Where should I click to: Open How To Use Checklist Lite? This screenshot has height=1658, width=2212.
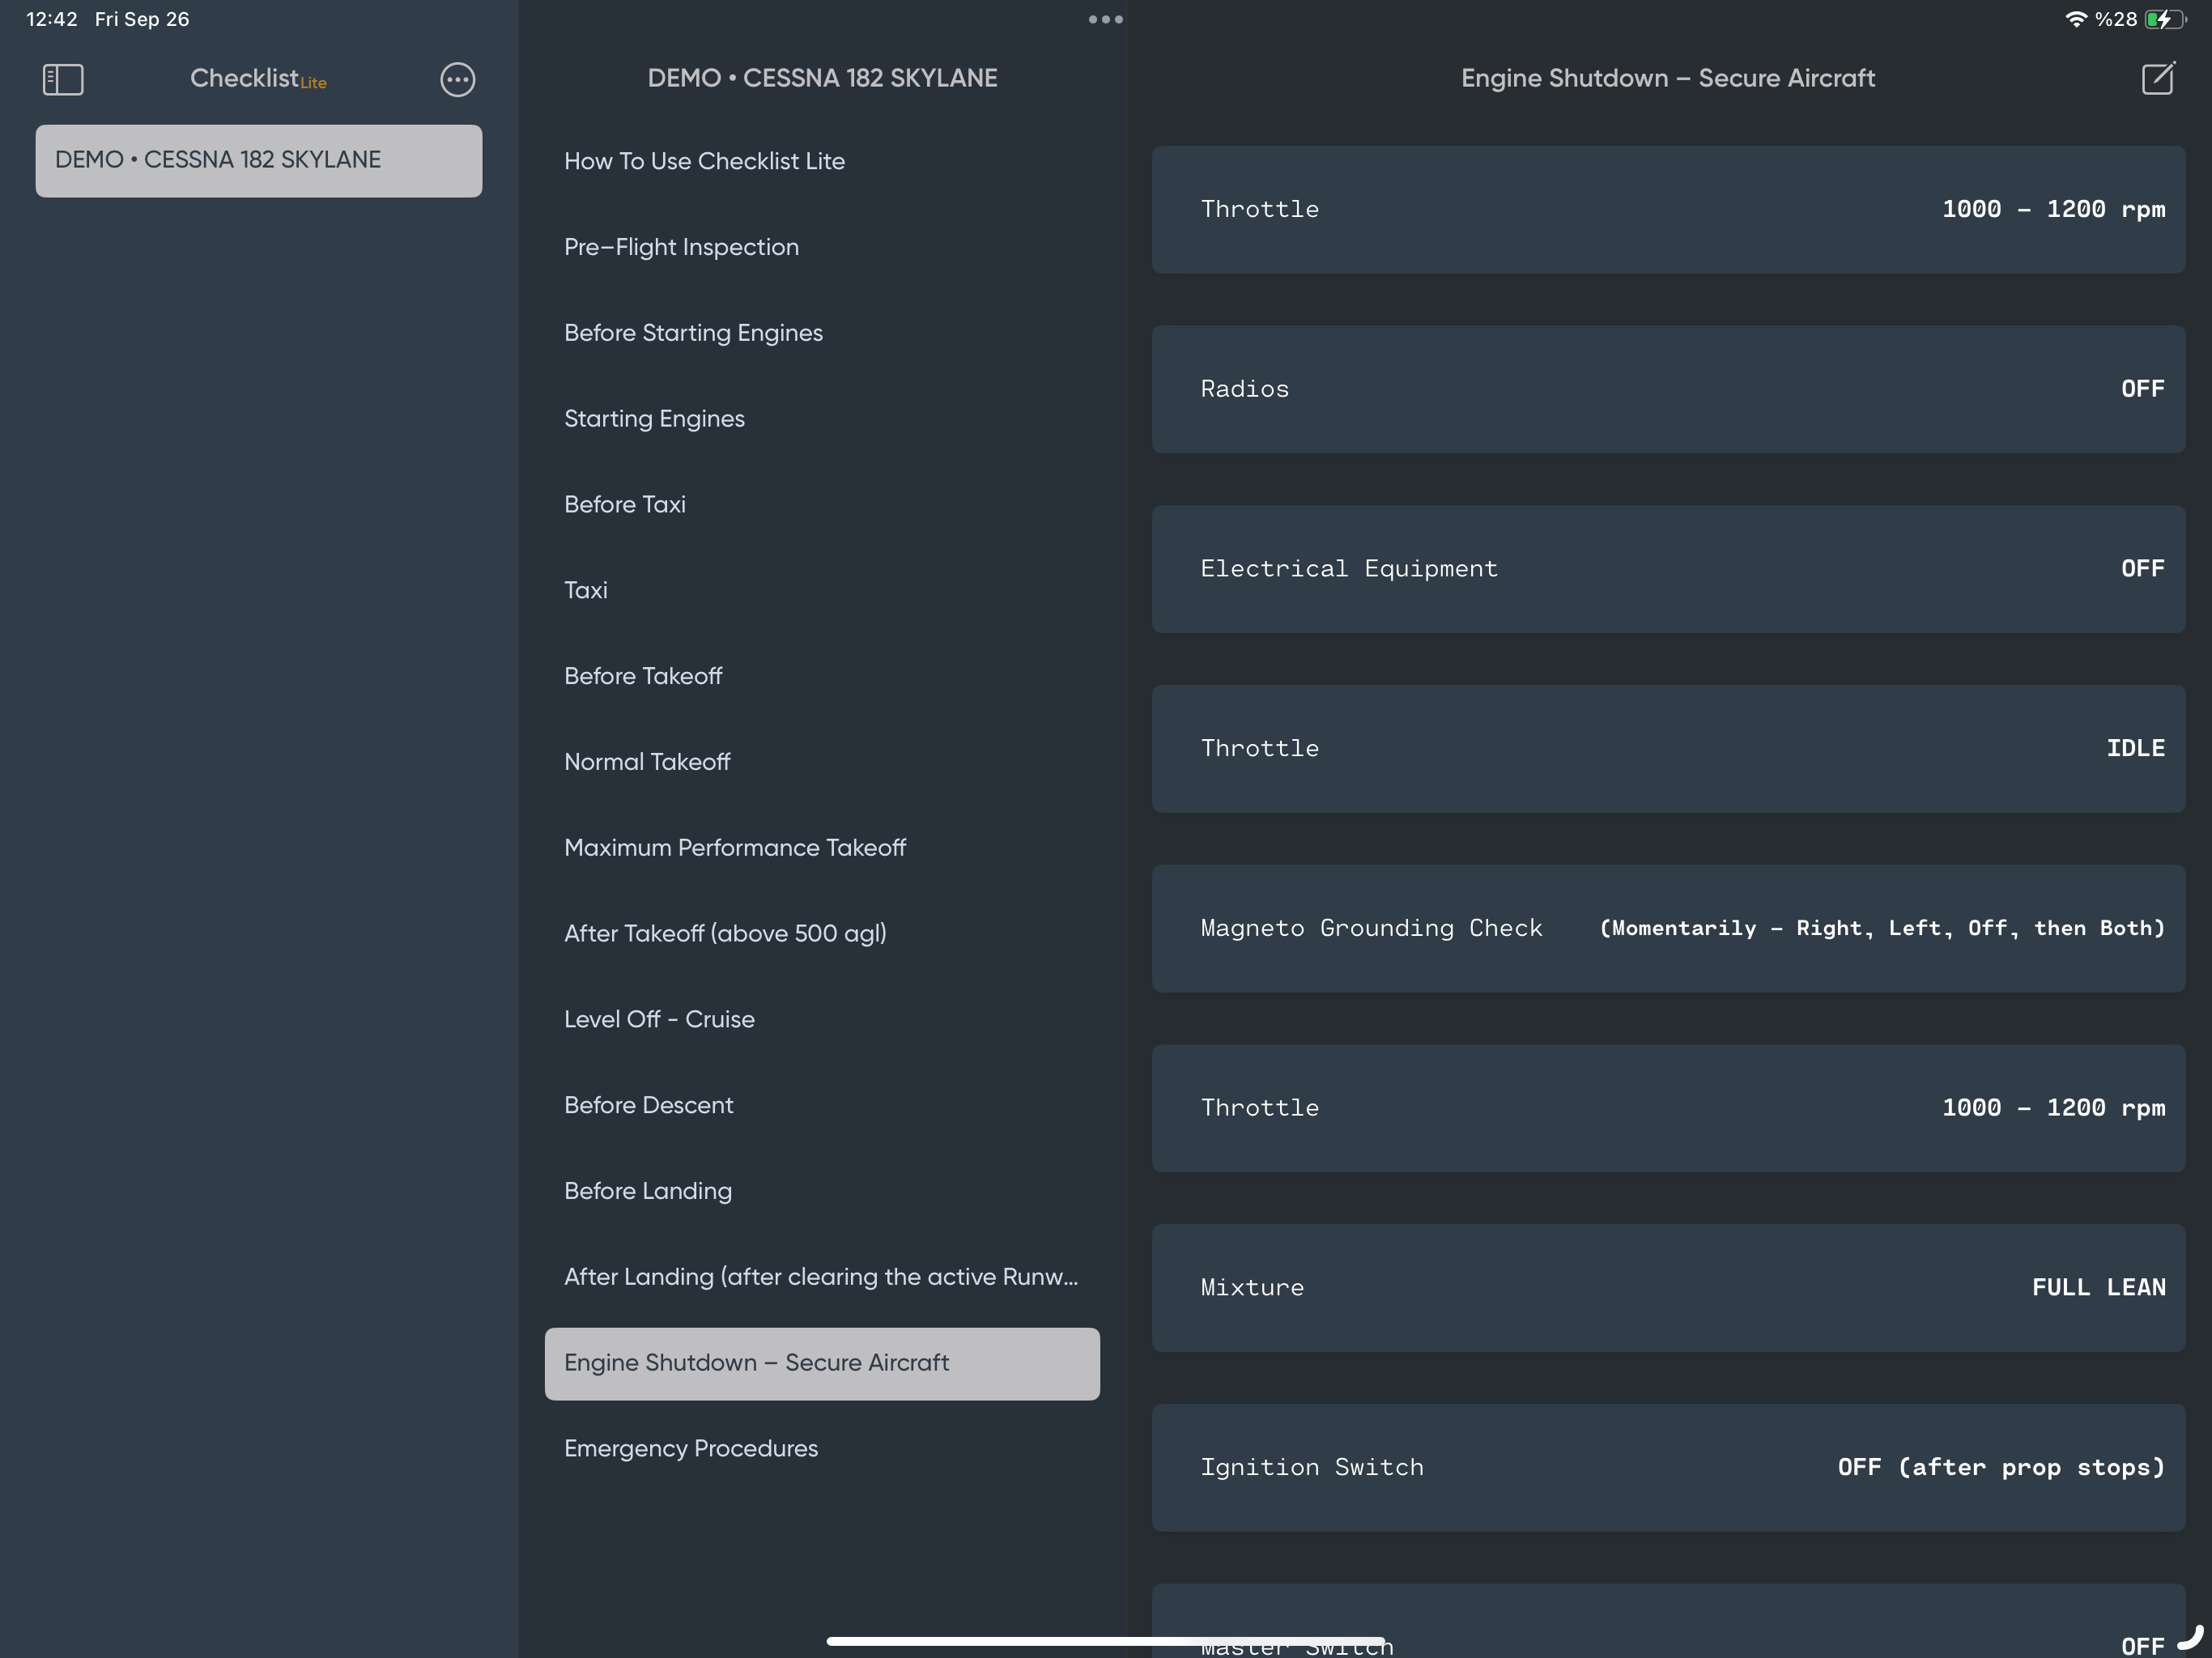(x=822, y=161)
